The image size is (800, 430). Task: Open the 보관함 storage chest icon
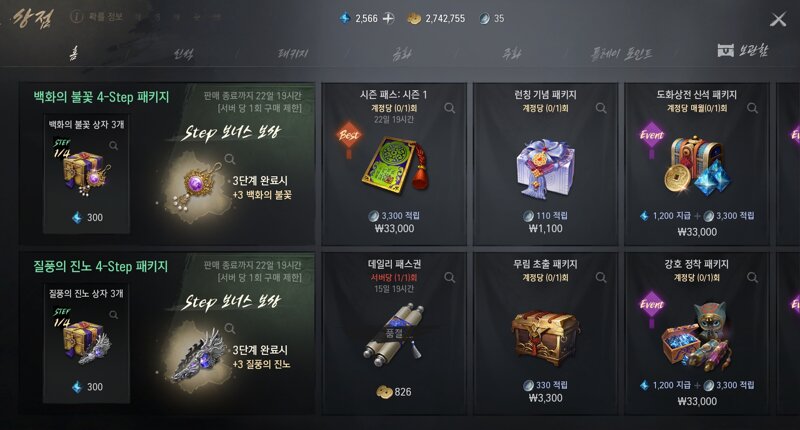(x=726, y=50)
